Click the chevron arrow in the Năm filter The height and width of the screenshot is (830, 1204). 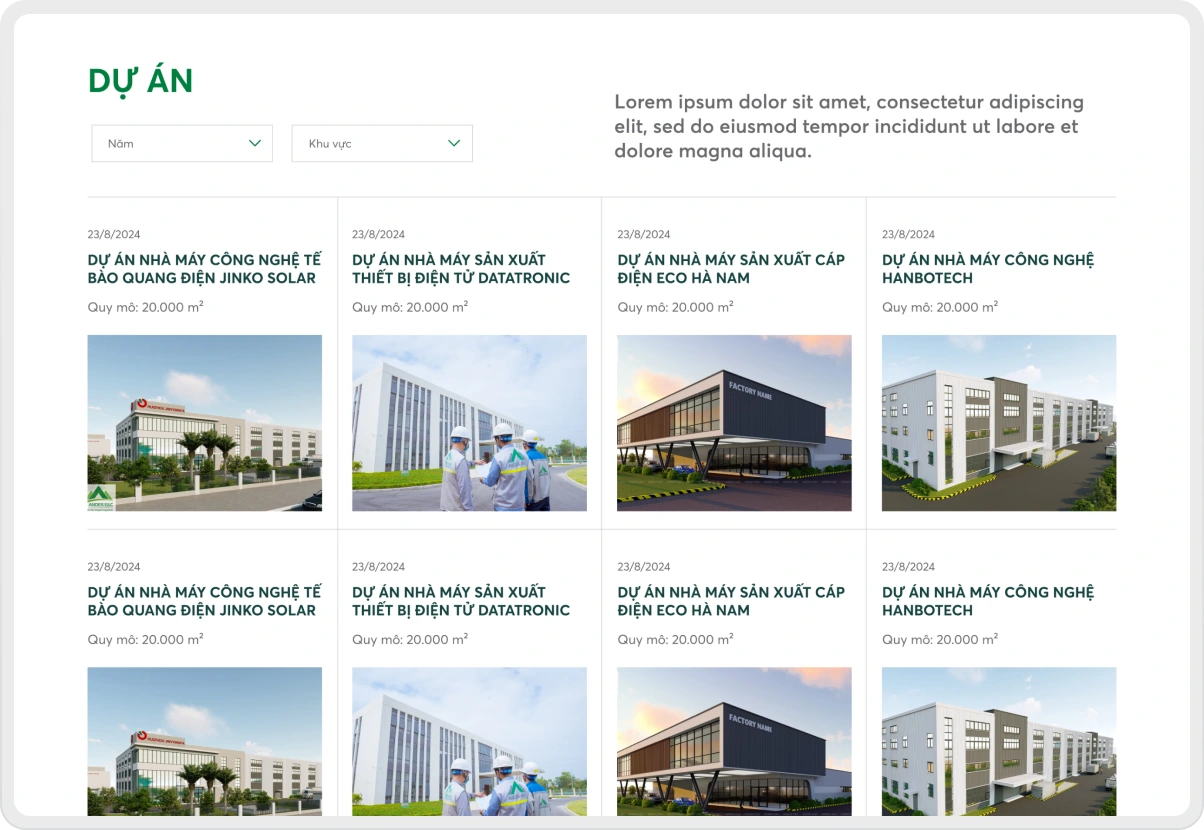pyautogui.click(x=255, y=143)
